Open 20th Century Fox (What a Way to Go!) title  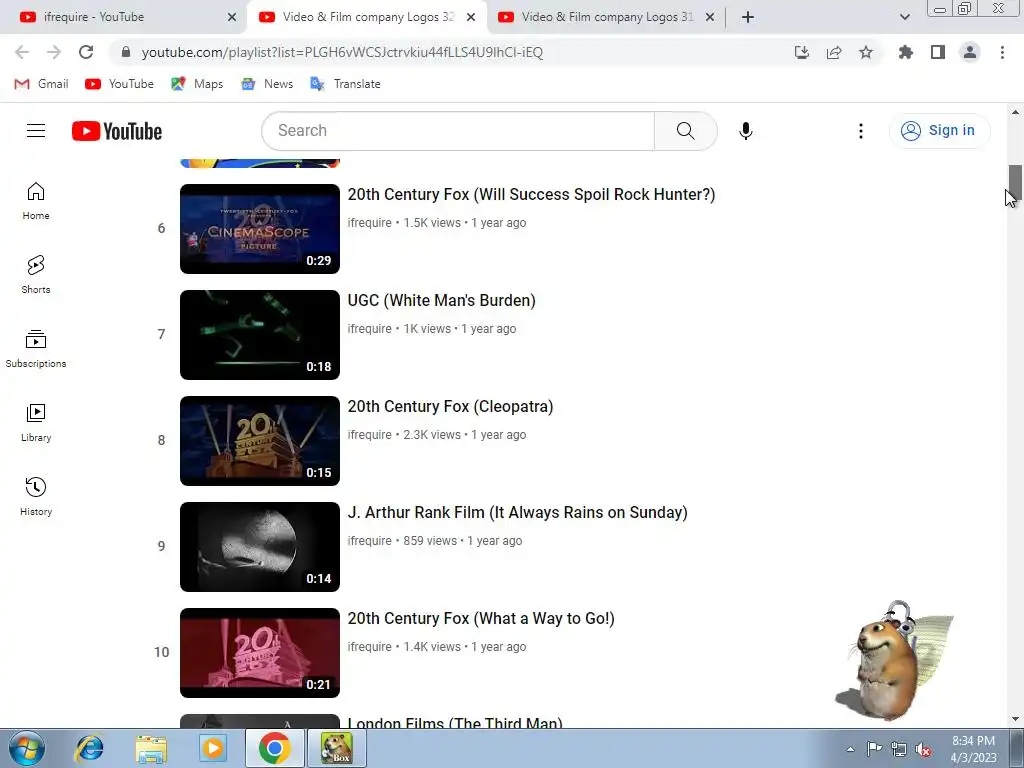tap(481, 618)
